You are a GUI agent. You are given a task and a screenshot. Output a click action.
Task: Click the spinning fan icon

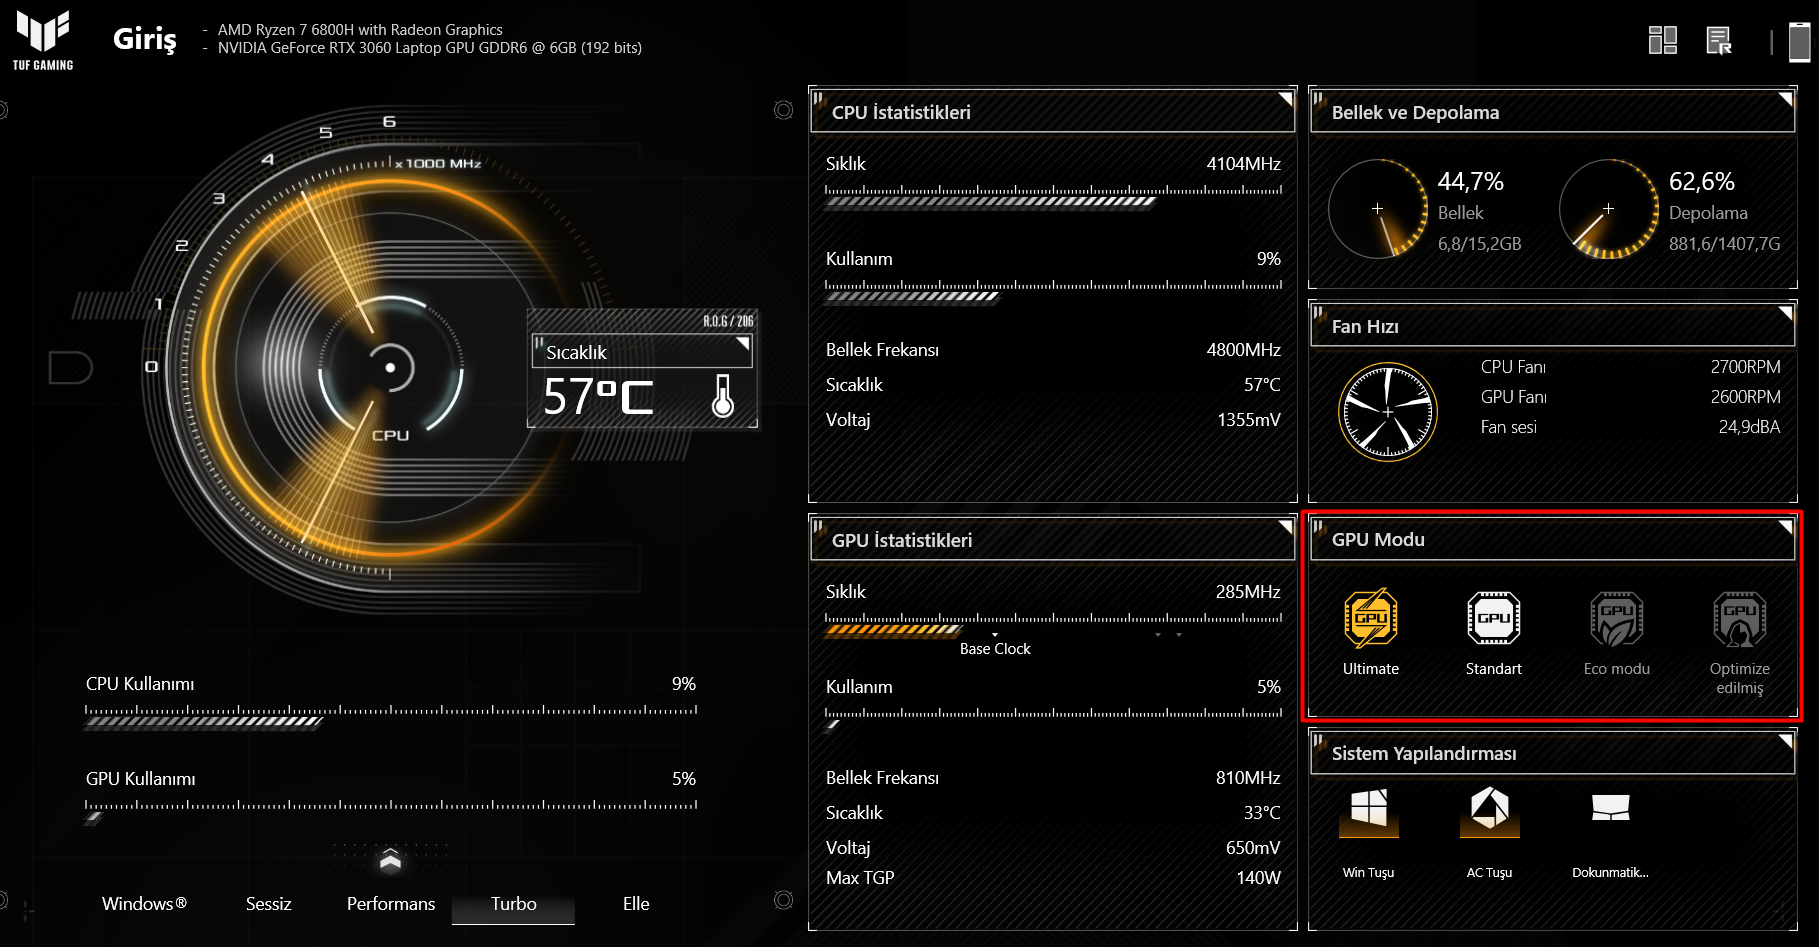tap(1388, 412)
